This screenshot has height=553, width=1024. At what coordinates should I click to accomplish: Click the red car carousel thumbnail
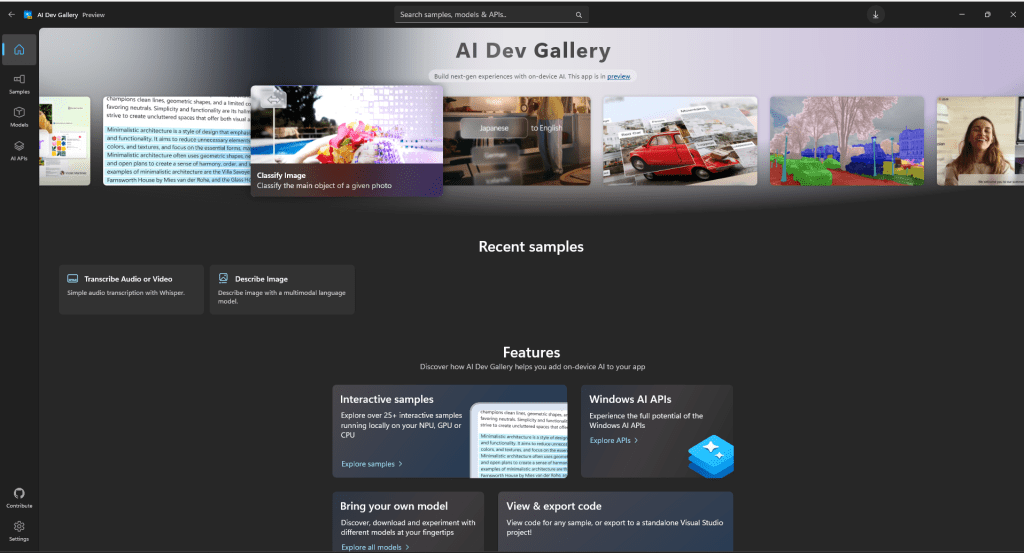click(x=679, y=141)
